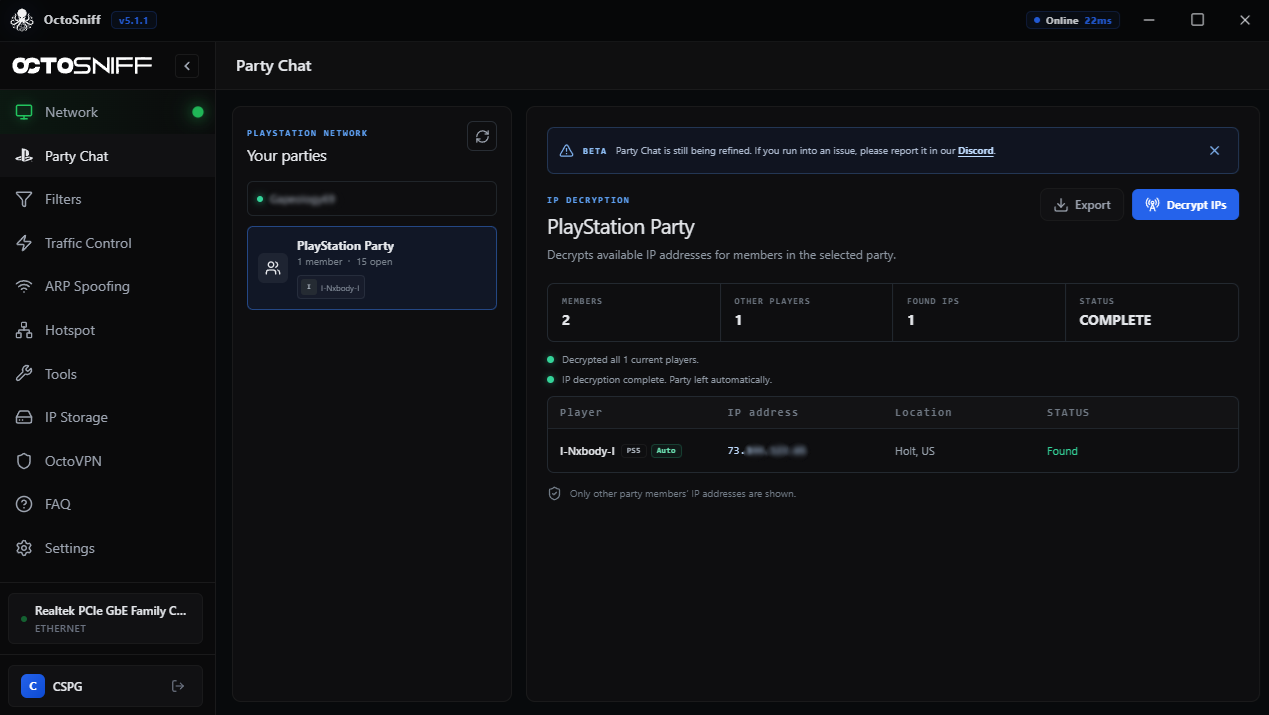Open OctoVPN page

(107, 461)
